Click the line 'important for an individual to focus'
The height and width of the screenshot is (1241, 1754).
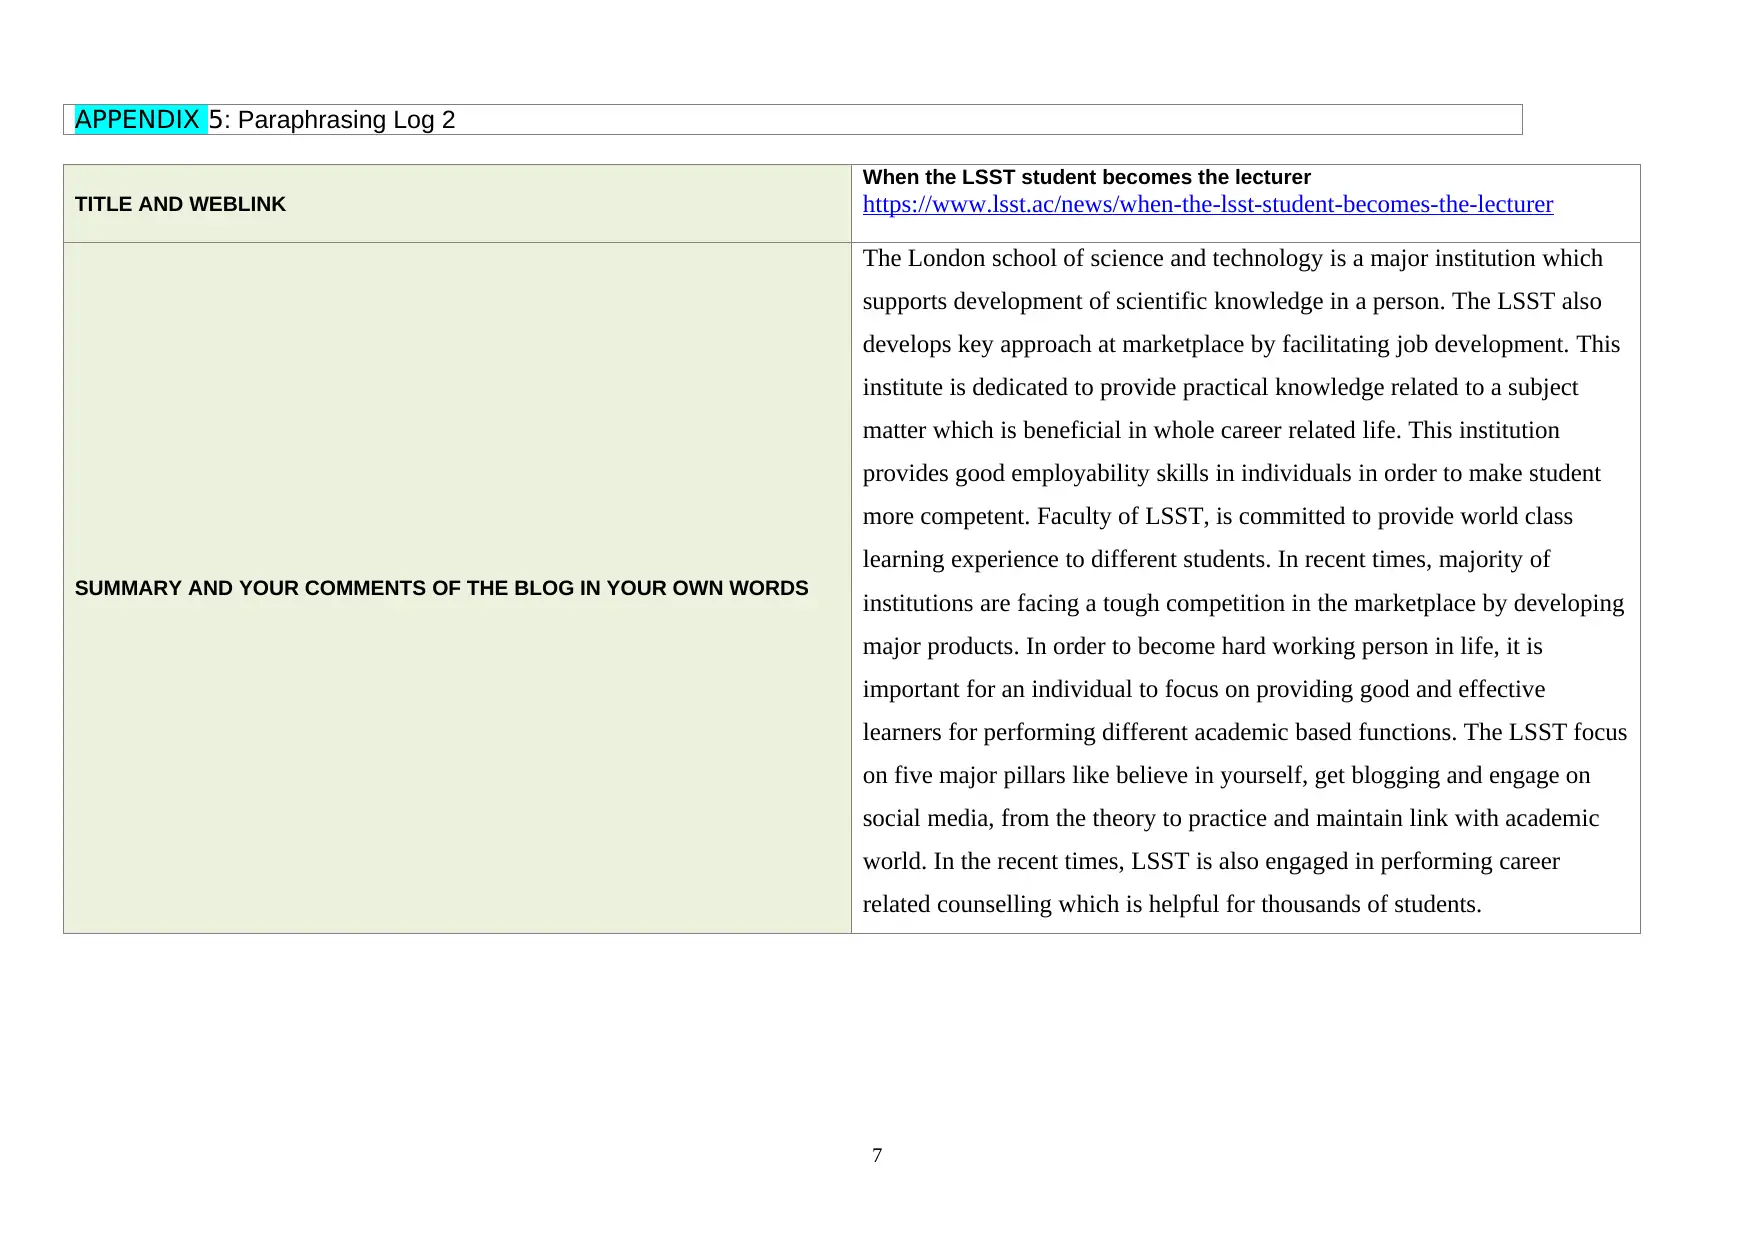pos(1203,690)
